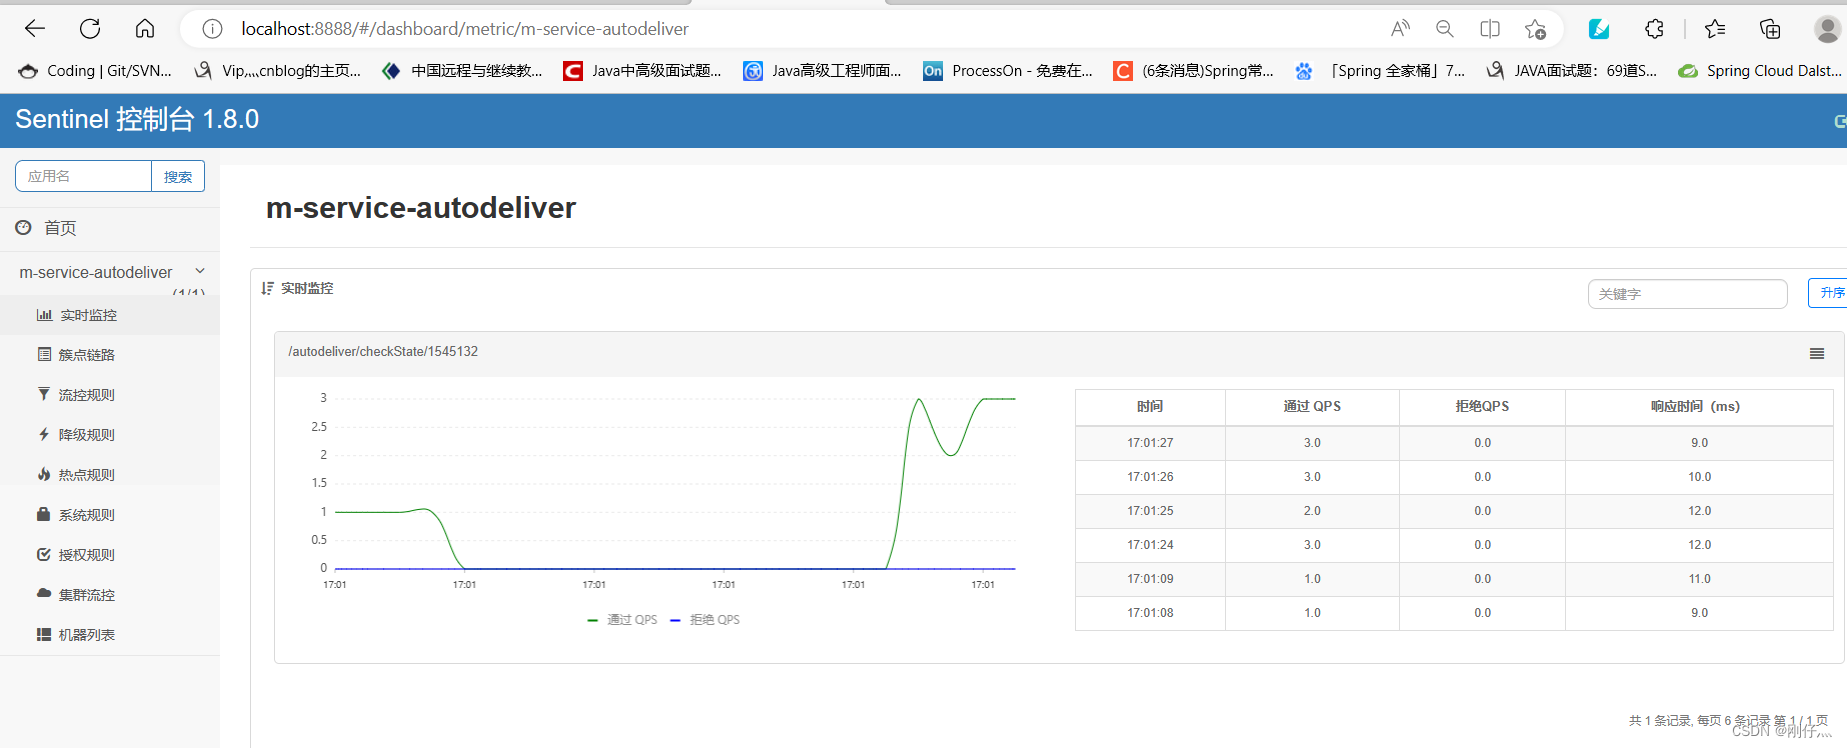The width and height of the screenshot is (1847, 748).
Task: View site information icon in address bar
Action: click(212, 29)
